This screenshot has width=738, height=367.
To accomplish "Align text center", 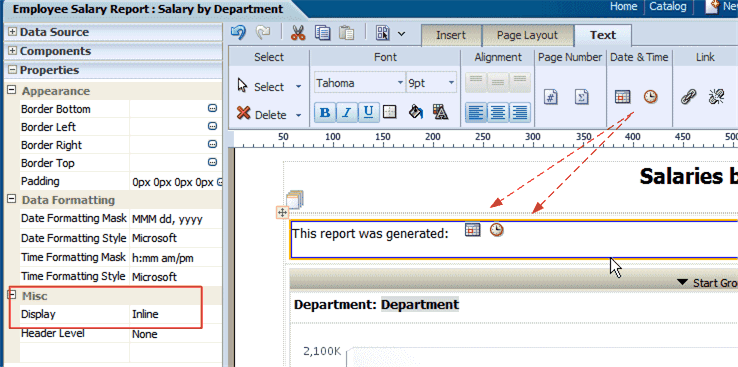I will coord(498,112).
